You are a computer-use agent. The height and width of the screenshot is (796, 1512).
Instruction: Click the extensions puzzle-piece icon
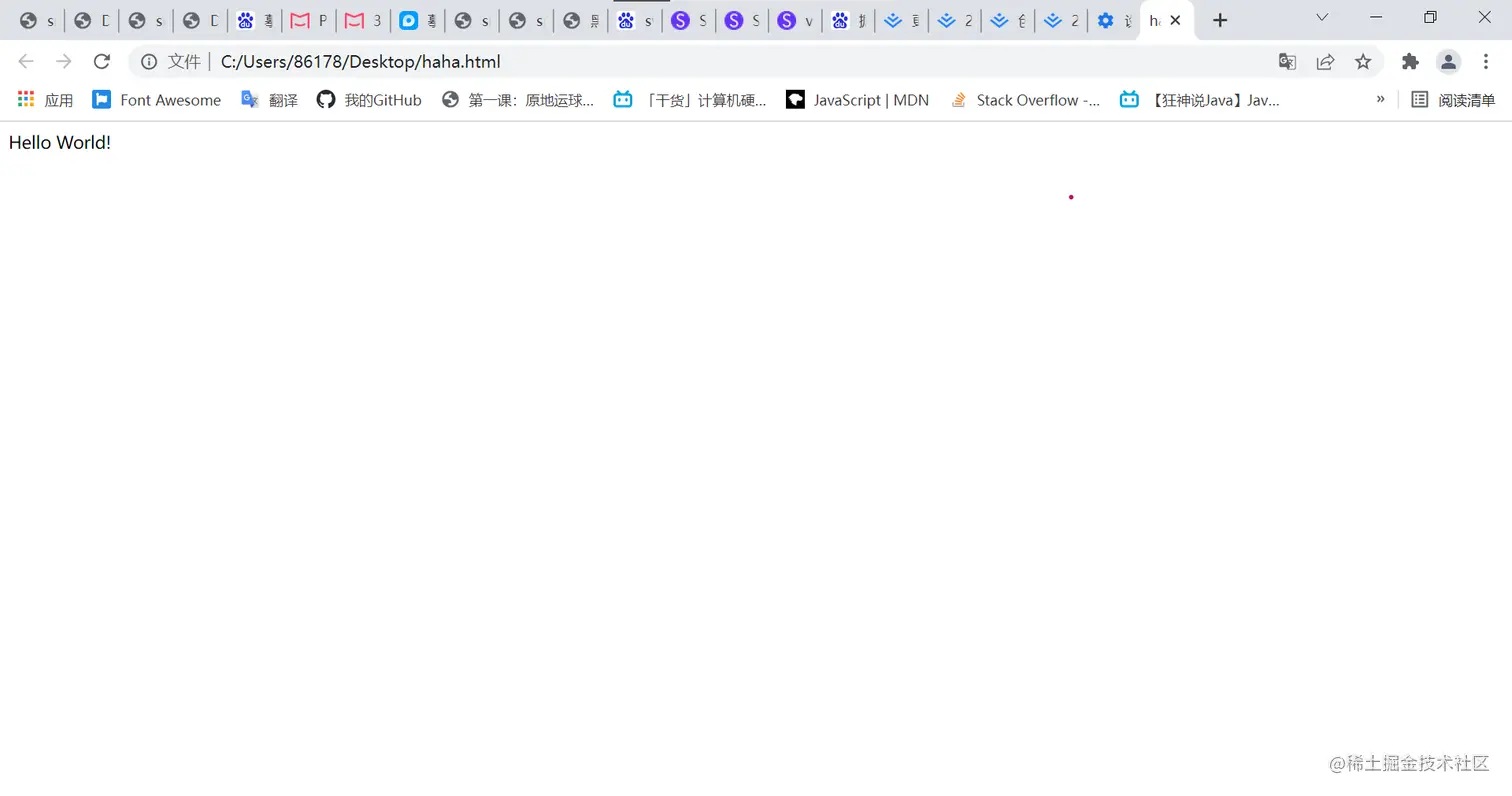(1410, 61)
